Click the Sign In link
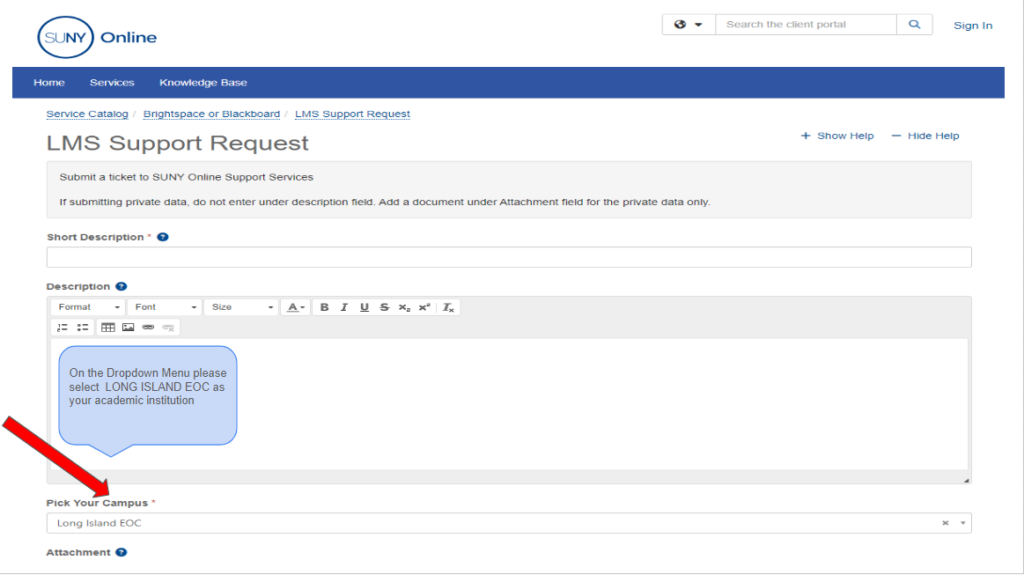Viewport: 1024px width, 575px height. (972, 26)
